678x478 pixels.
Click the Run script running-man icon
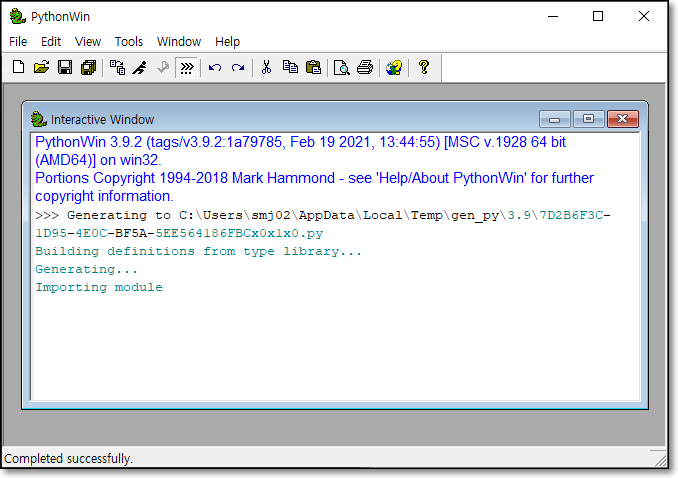pyautogui.click(x=140, y=67)
